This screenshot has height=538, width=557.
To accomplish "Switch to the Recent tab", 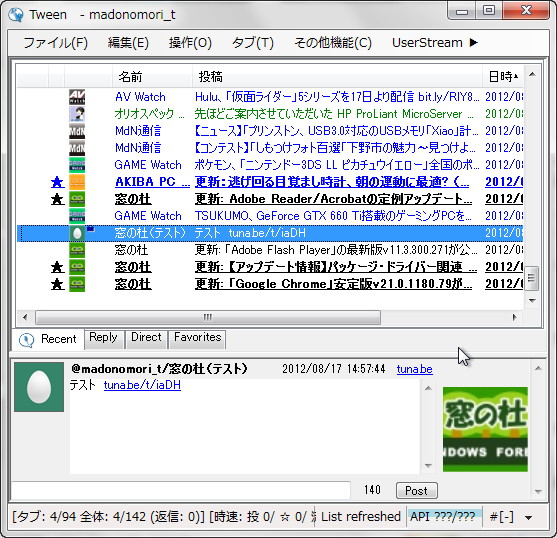I will point(48,339).
